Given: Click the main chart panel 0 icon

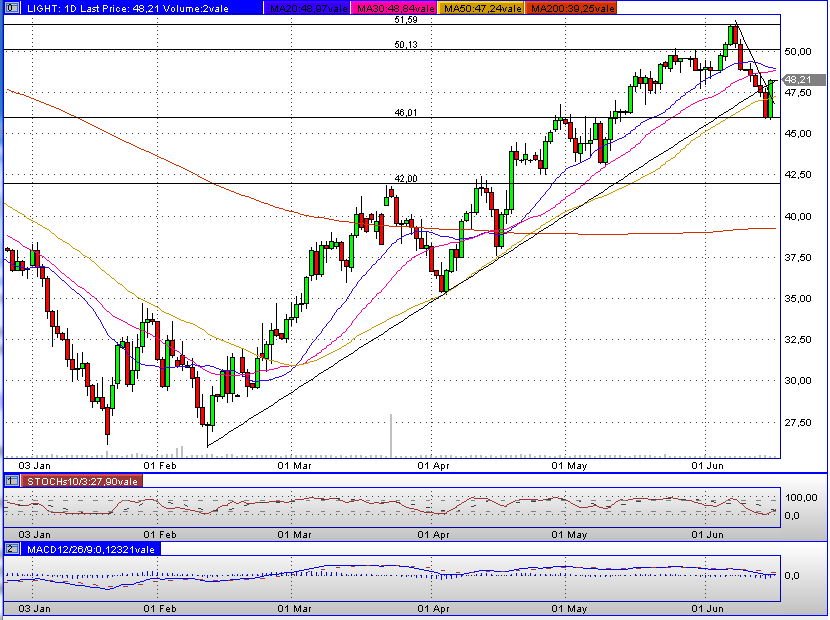Looking at the screenshot, I should click(12, 8).
